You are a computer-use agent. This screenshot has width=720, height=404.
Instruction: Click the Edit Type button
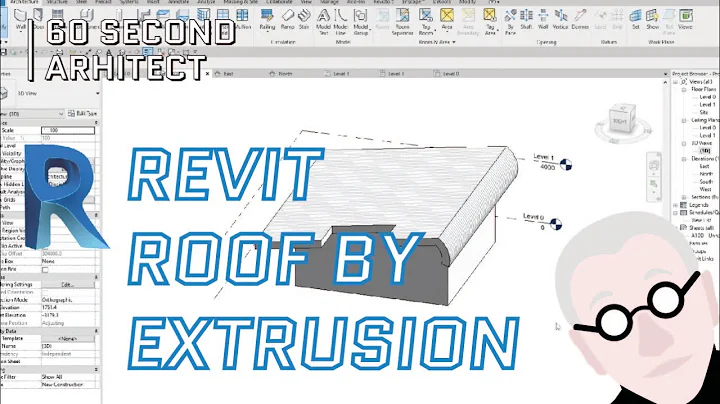[82, 113]
